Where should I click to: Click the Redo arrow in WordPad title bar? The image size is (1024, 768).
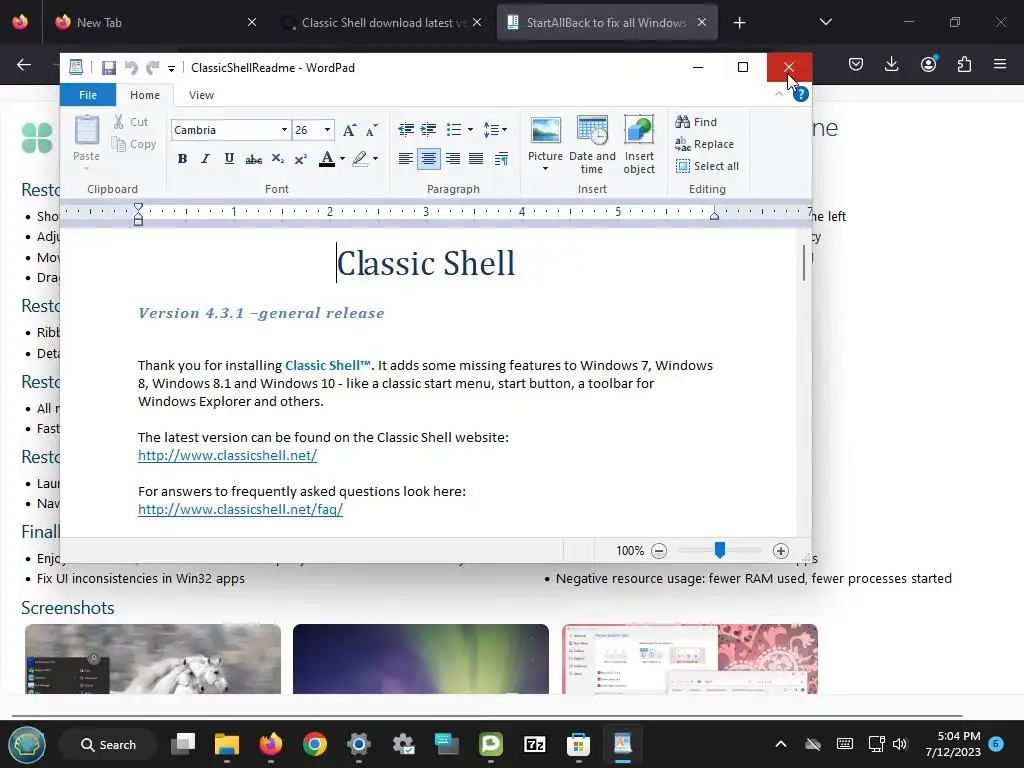[x=152, y=67]
